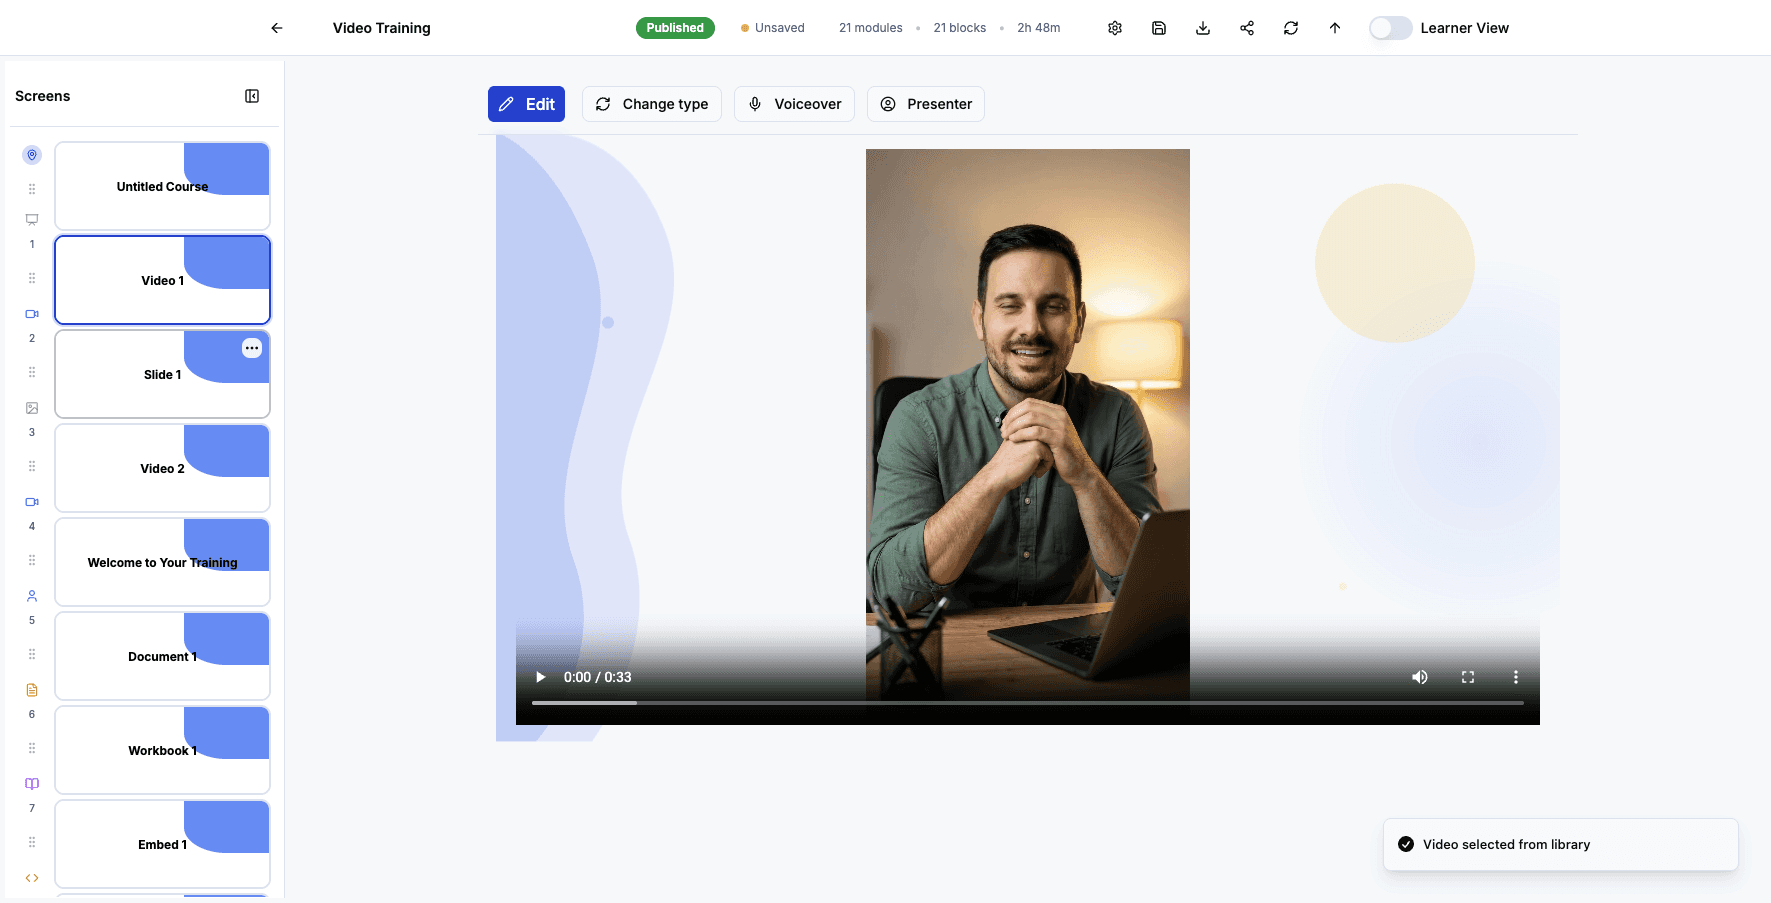The width and height of the screenshot is (1771, 903).
Task: Open the video player three-dot menu
Action: click(1515, 677)
